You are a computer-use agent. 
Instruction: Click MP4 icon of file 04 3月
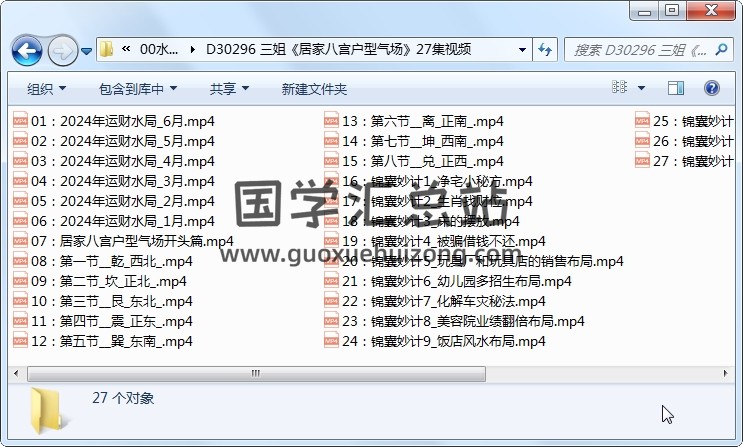[20, 181]
